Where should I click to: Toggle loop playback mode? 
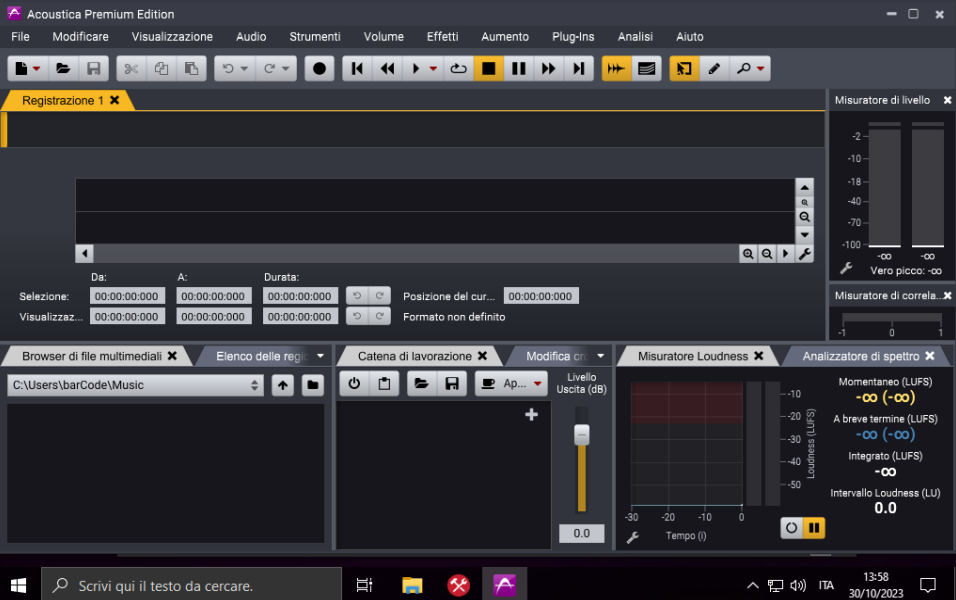click(x=458, y=69)
